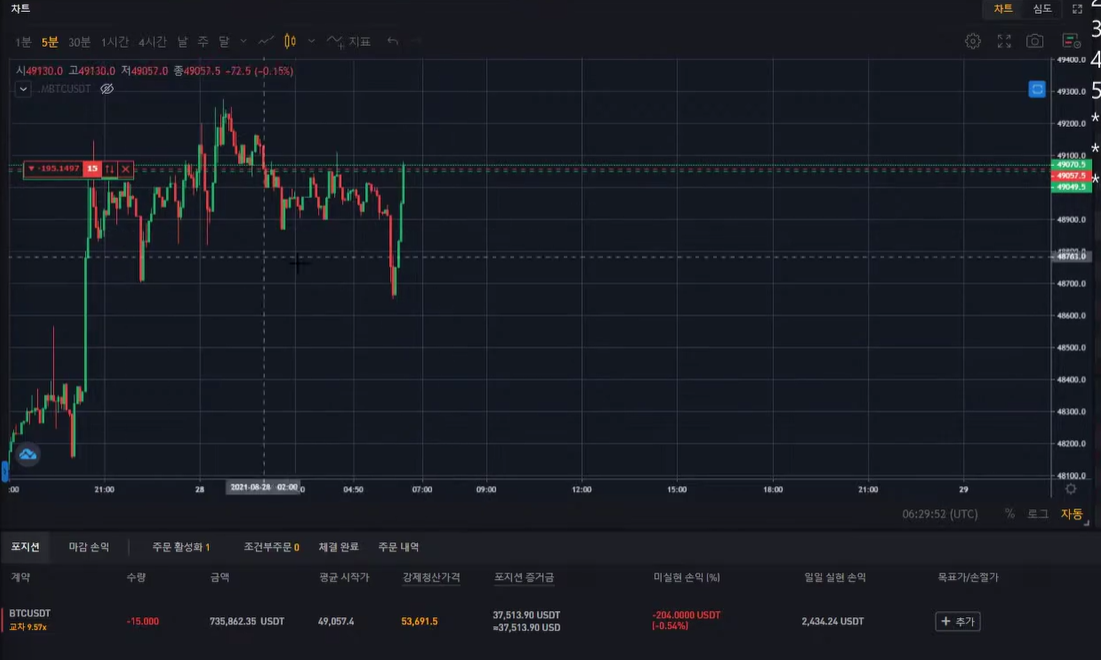1101x660 pixels.
Task: Toggle 자동 auto scale
Action: 1072,514
